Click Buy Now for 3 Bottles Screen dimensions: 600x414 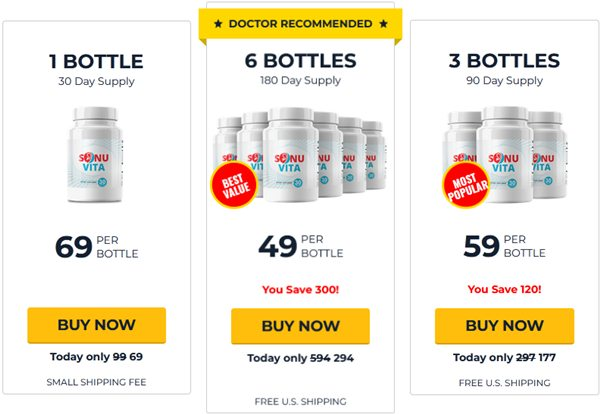coord(504,326)
